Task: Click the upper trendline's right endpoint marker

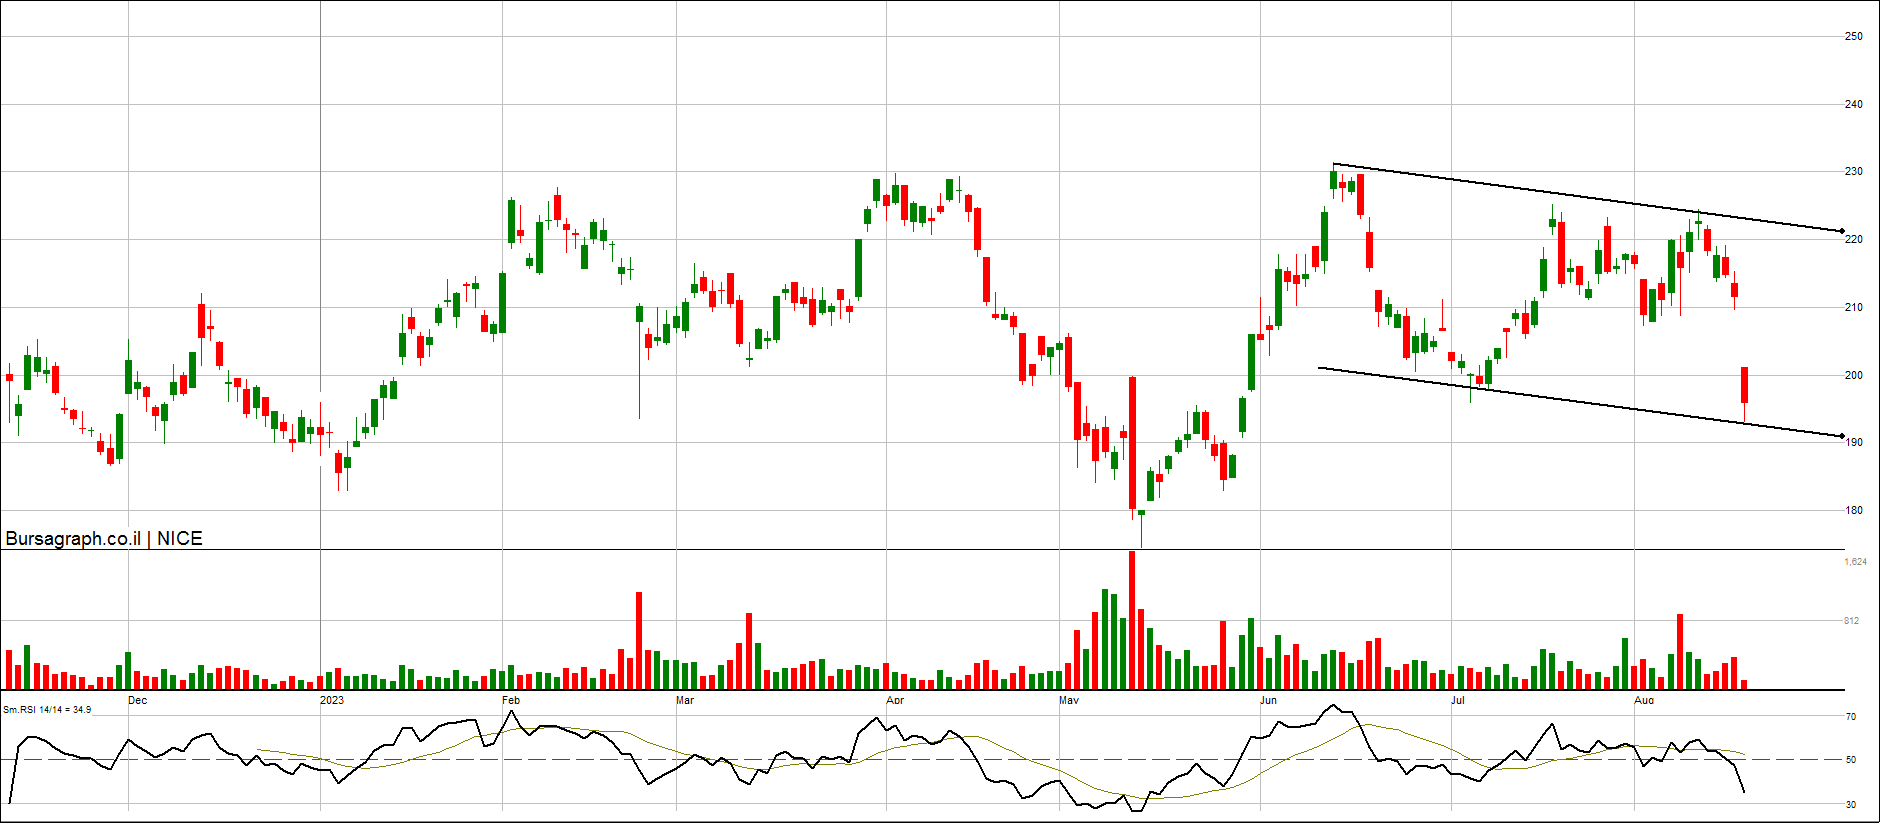Action: (1842, 231)
